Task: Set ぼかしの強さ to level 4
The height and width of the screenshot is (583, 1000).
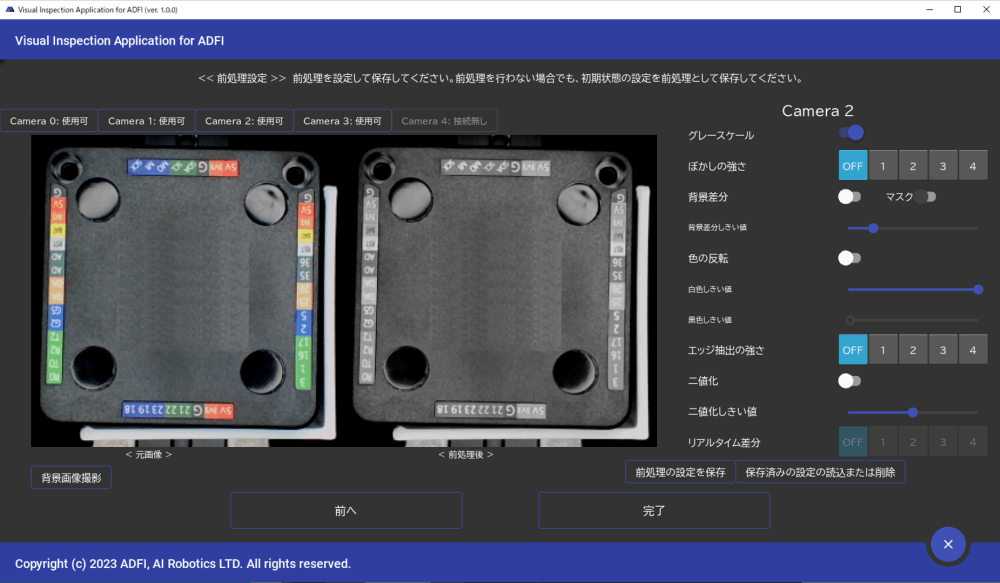Action: (x=973, y=165)
